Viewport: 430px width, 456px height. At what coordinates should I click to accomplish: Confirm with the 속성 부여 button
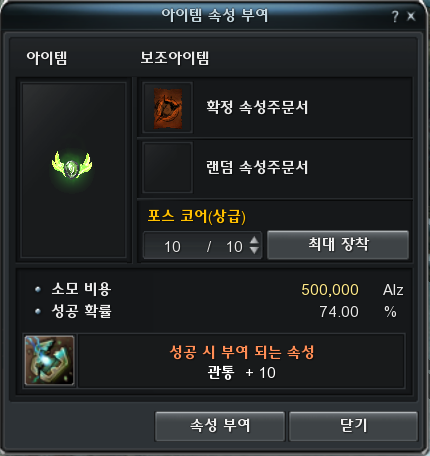(x=220, y=426)
